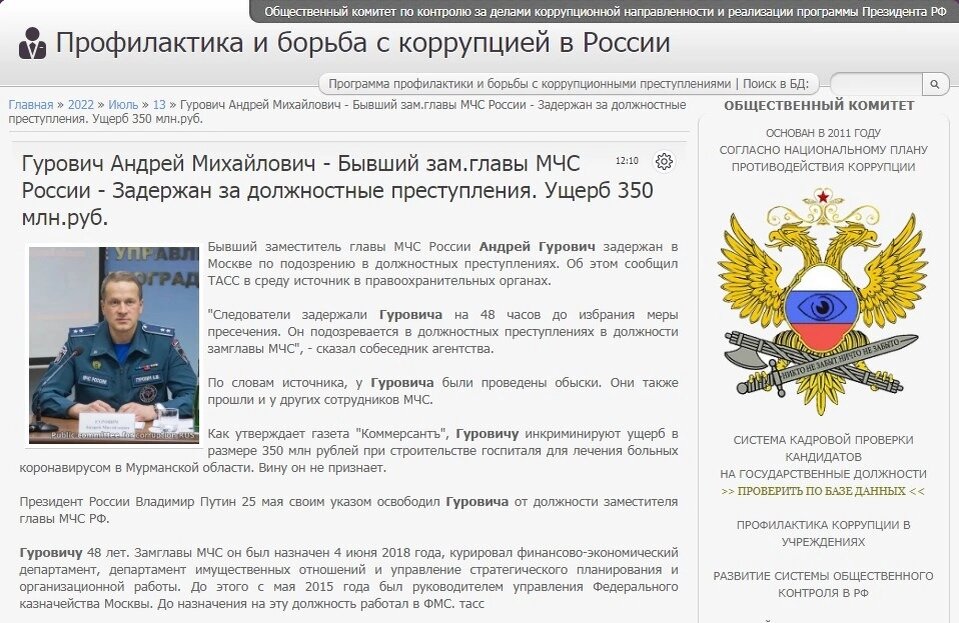Image resolution: width=959 pixels, height=623 pixels.
Task: Click the double-headed eagle emblem
Action: [x=823, y=301]
